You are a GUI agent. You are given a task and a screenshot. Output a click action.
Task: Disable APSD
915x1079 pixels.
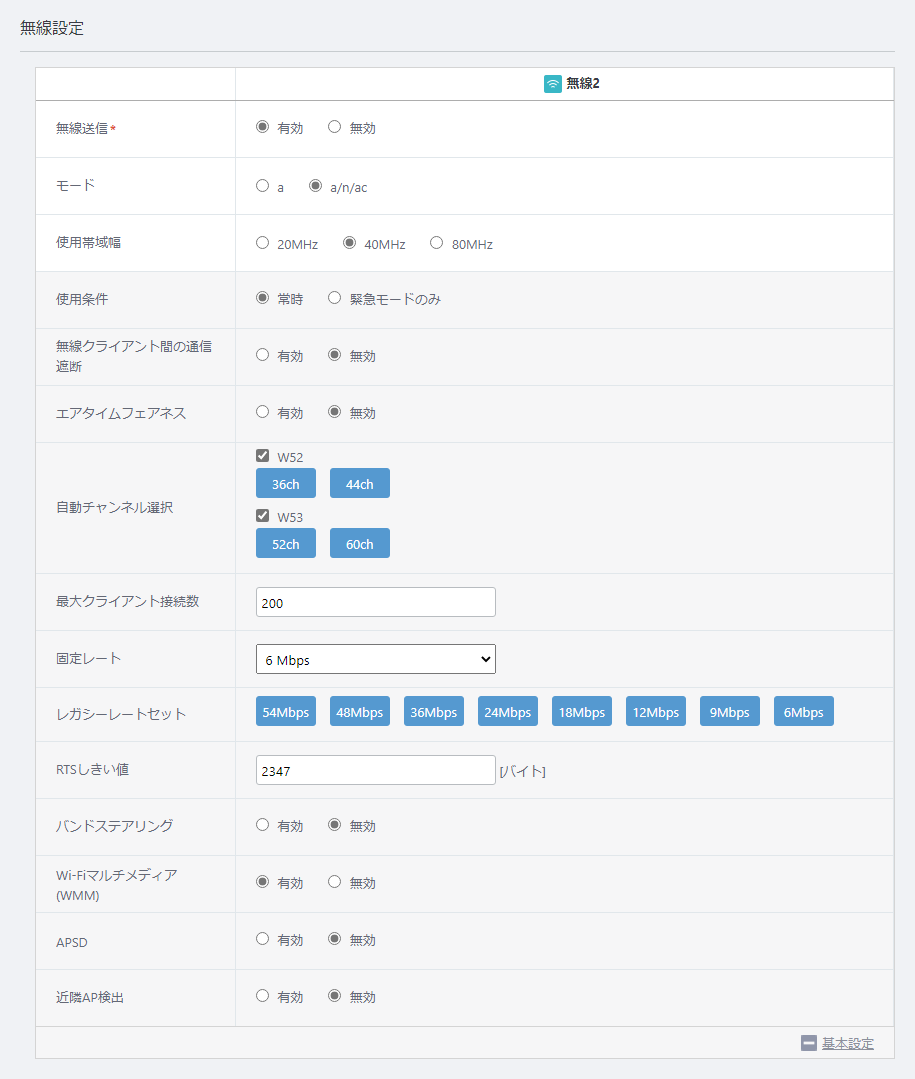tap(334, 939)
